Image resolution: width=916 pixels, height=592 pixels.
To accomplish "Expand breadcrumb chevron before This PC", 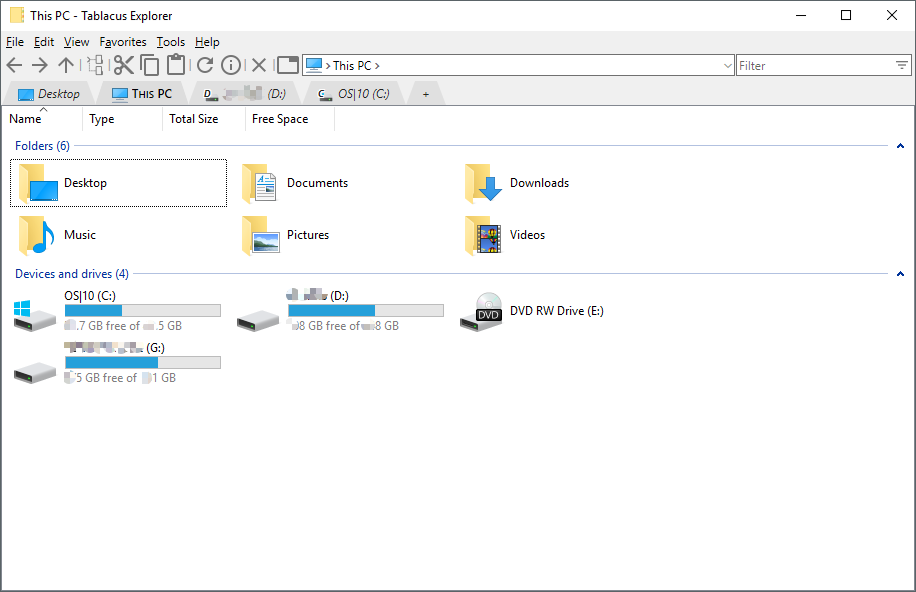I will tap(328, 66).
